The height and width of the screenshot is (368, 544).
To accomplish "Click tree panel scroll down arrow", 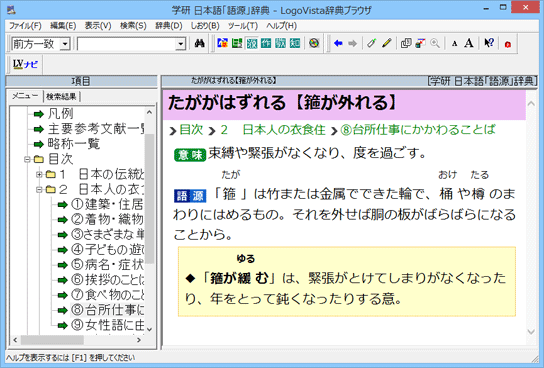I will 149,329.
